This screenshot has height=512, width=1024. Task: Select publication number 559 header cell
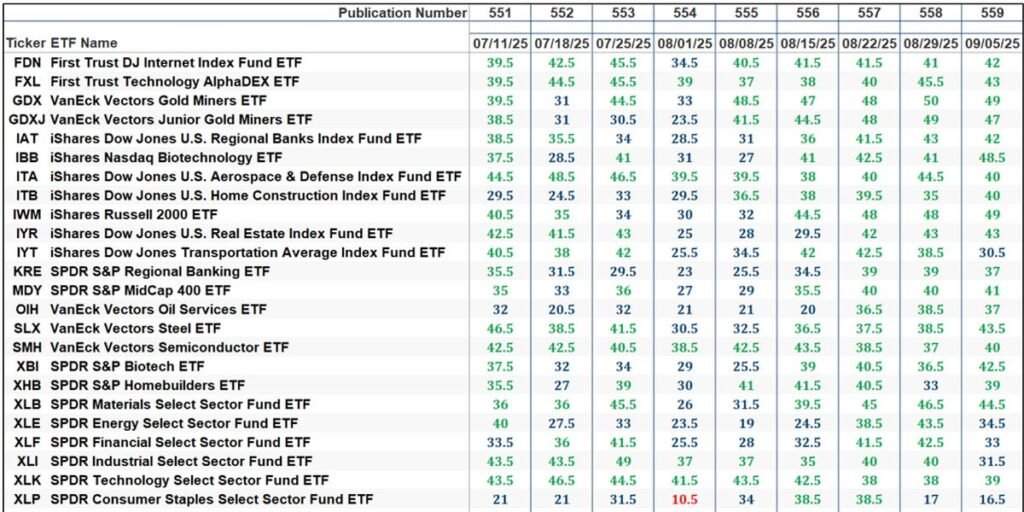pos(990,13)
